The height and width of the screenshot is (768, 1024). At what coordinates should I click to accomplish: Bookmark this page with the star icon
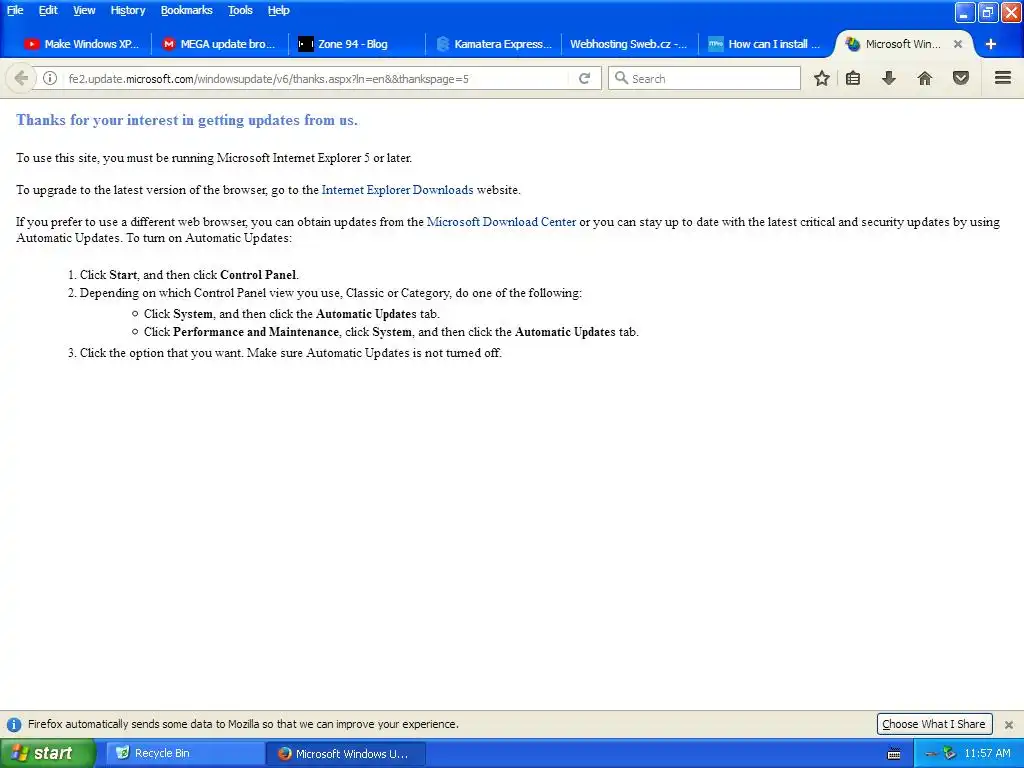click(x=822, y=78)
